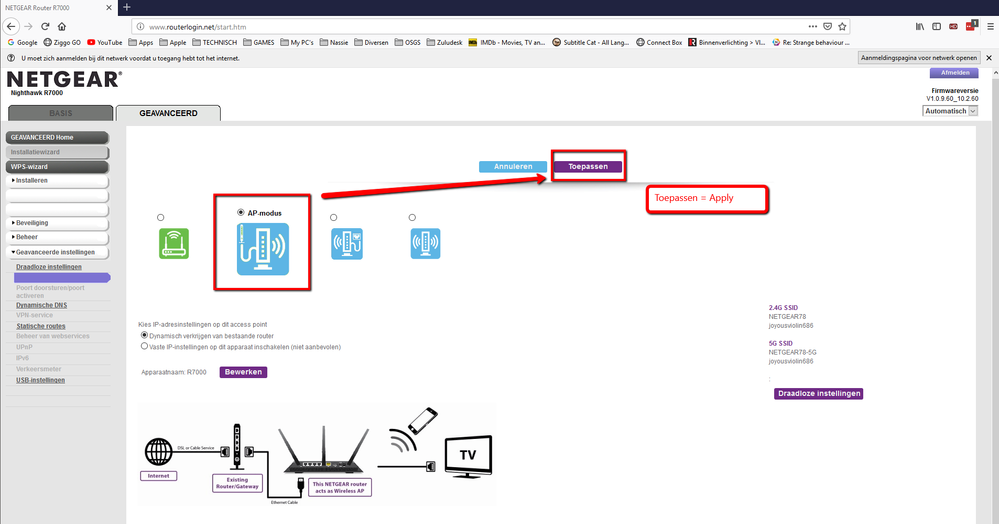Select the router mode radio button
The height and width of the screenshot is (524, 999).
tap(161, 217)
